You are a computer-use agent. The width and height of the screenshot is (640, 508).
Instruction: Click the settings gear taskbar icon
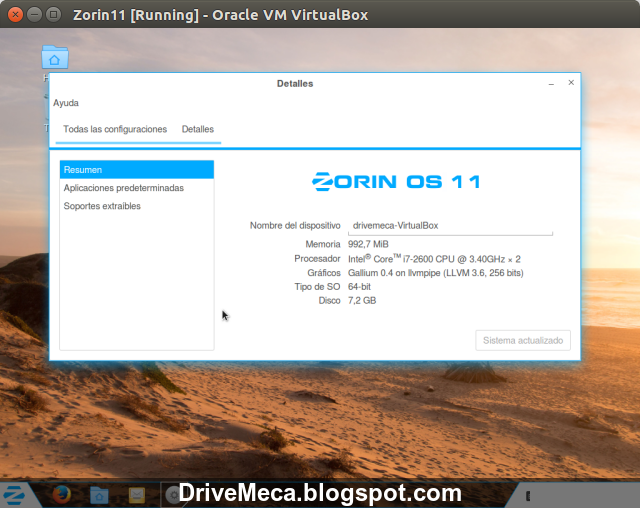(x=173, y=495)
